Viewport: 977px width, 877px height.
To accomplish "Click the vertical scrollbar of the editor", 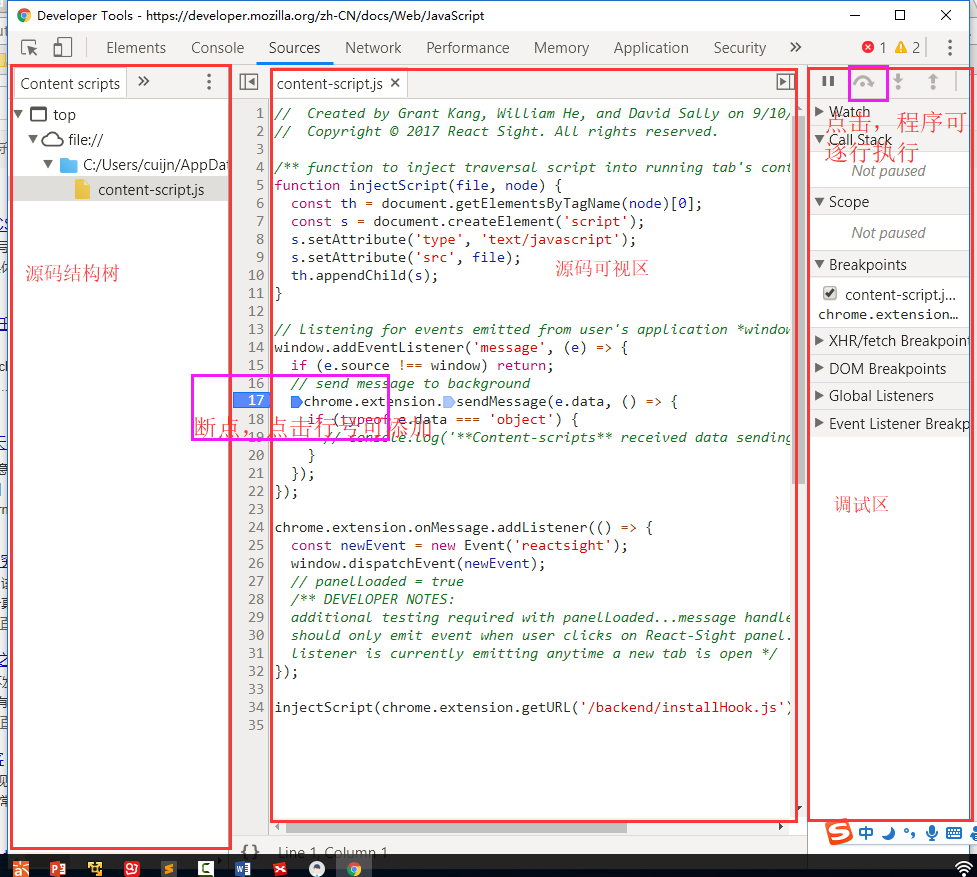I will 798,299.
